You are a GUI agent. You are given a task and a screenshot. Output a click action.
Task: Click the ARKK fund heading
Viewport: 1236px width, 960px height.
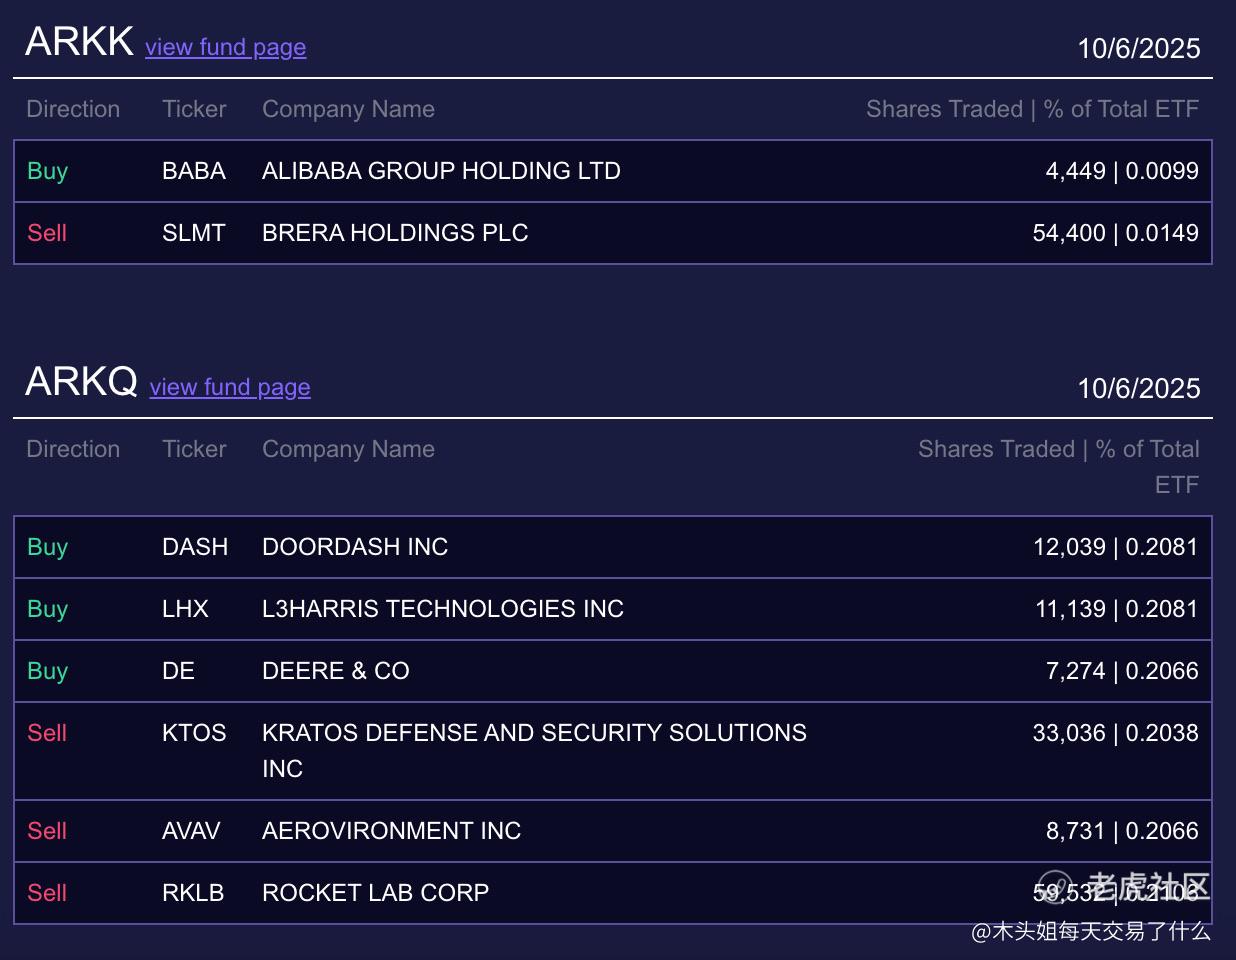click(79, 42)
